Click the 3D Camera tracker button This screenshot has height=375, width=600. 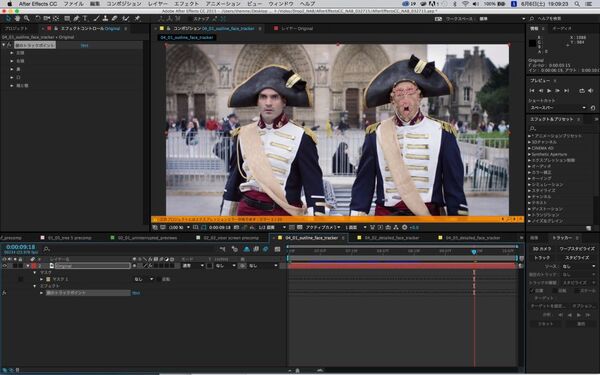click(x=542, y=249)
